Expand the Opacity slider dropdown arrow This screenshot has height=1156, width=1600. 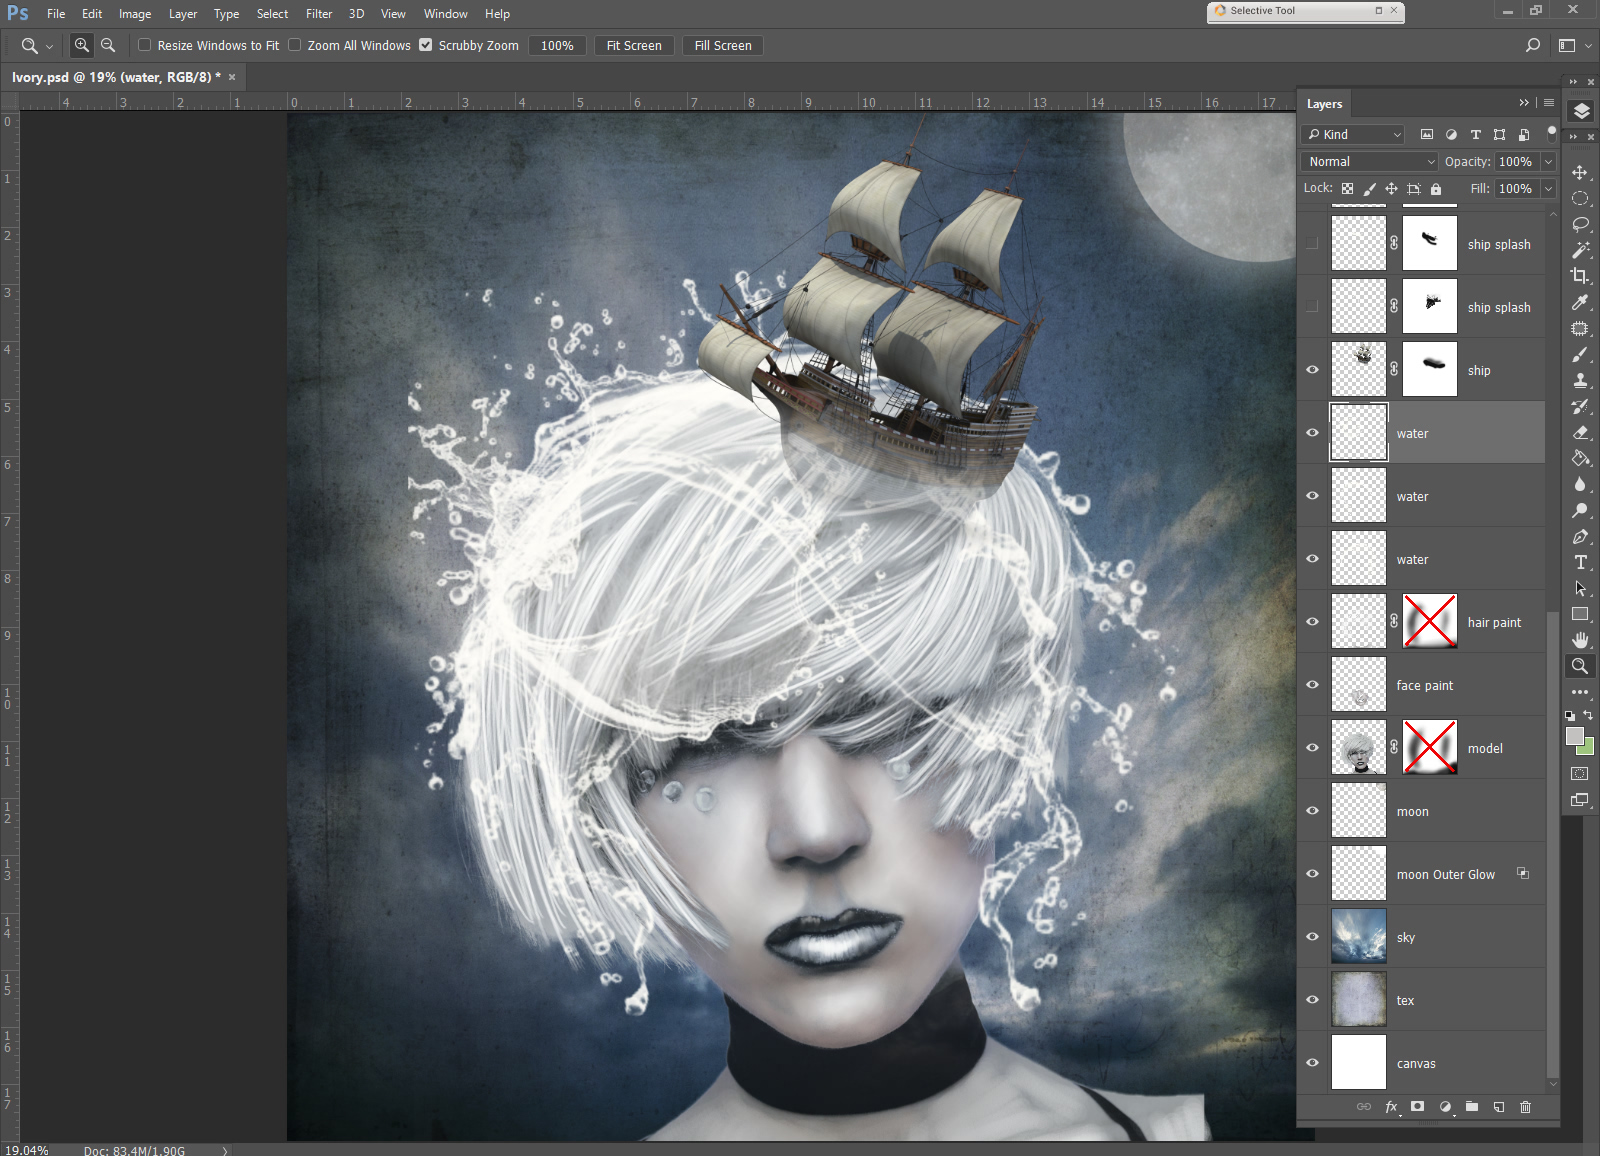(1548, 161)
